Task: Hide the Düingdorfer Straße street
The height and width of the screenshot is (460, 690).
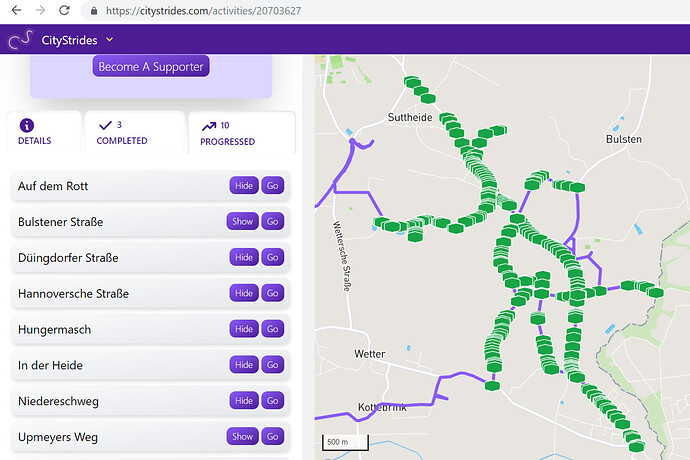Action: (x=244, y=258)
